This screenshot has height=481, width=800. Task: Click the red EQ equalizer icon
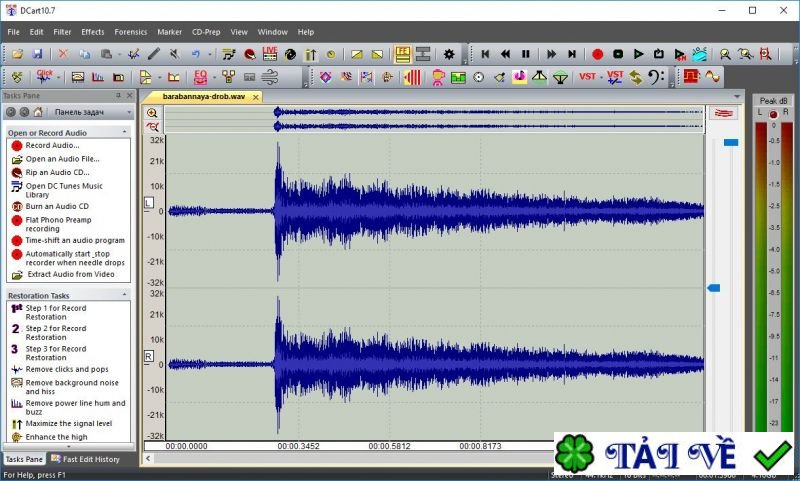[200, 76]
